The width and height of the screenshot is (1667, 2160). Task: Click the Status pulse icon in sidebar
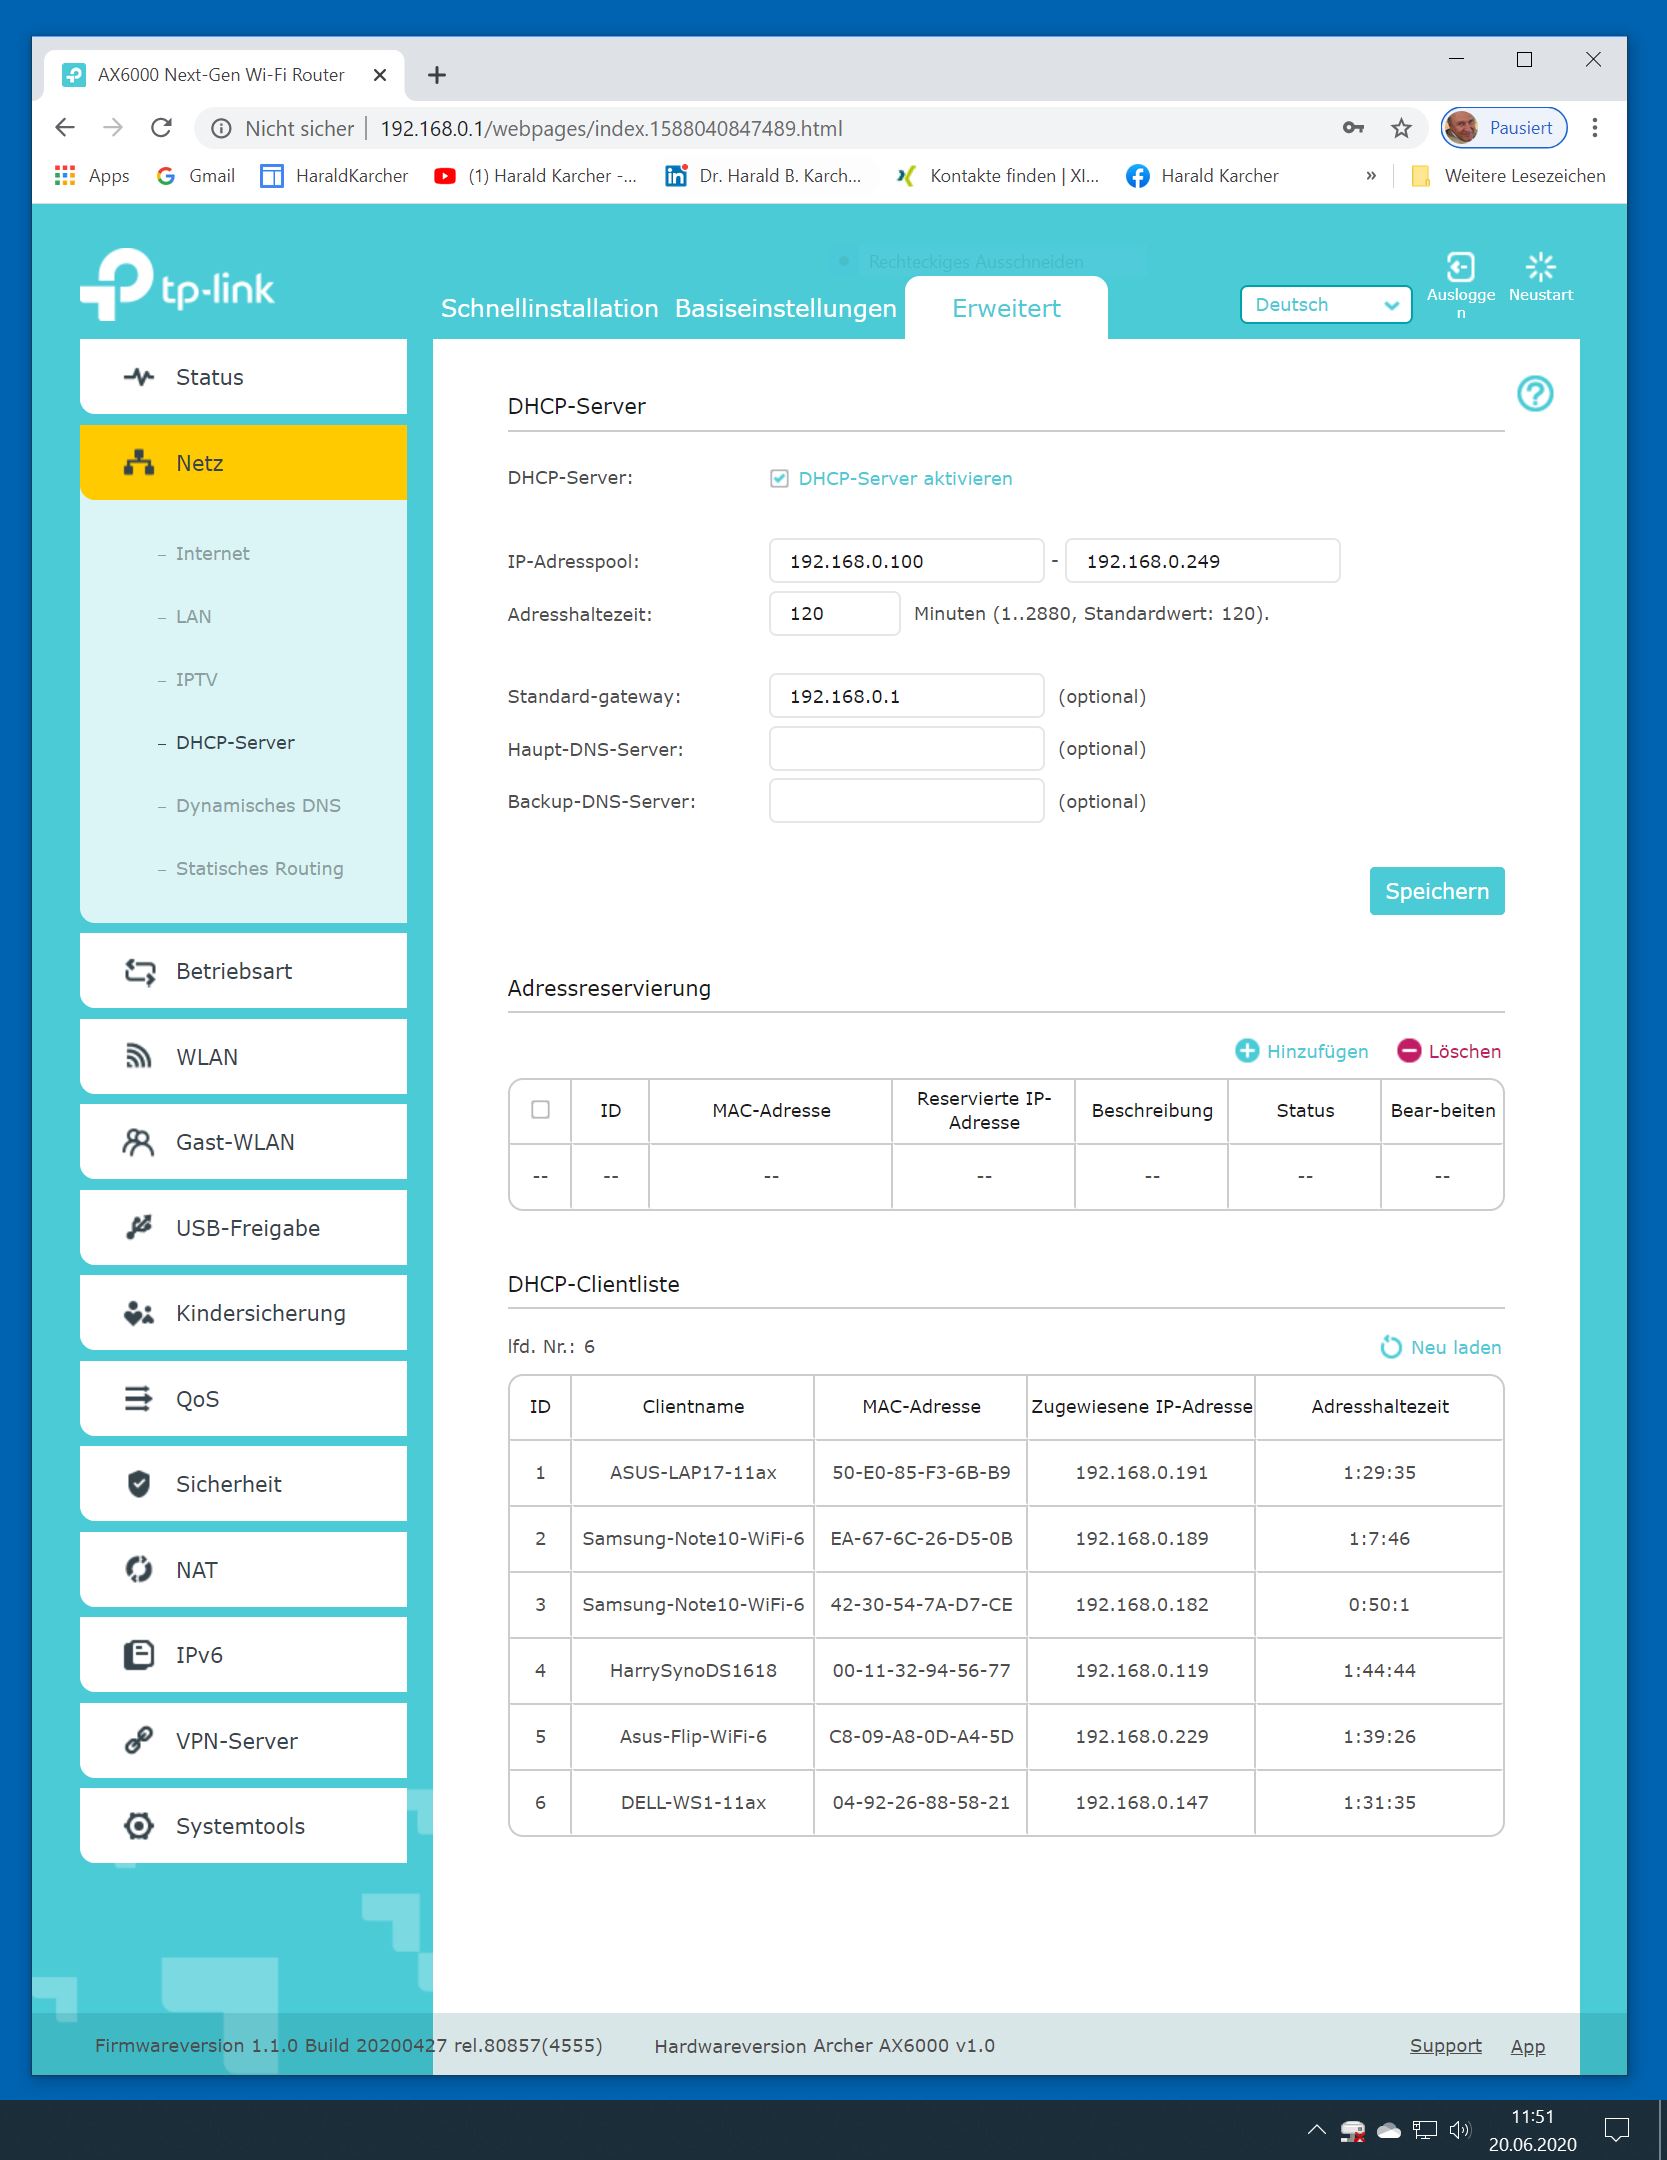pos(139,377)
